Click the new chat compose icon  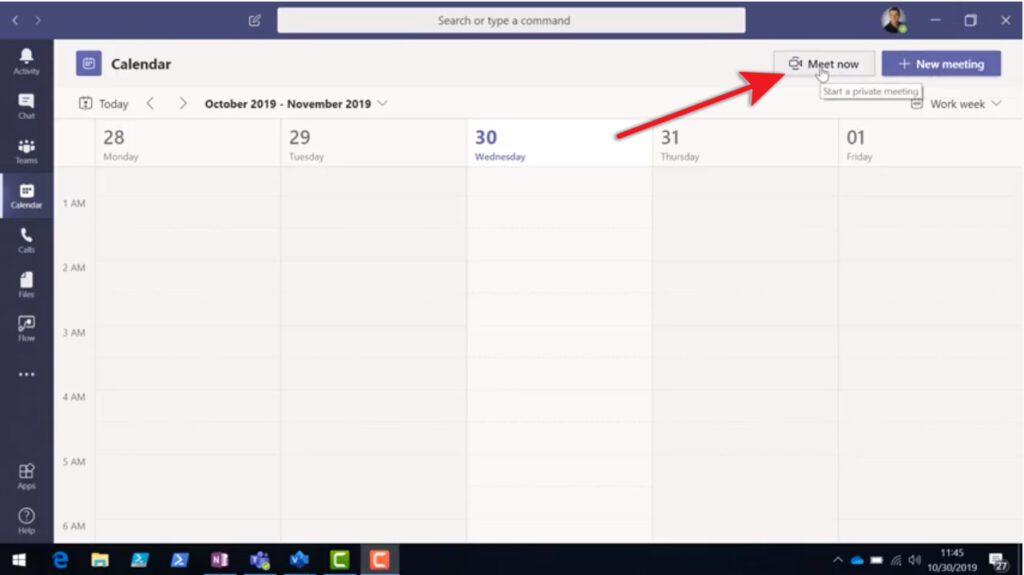coord(255,20)
